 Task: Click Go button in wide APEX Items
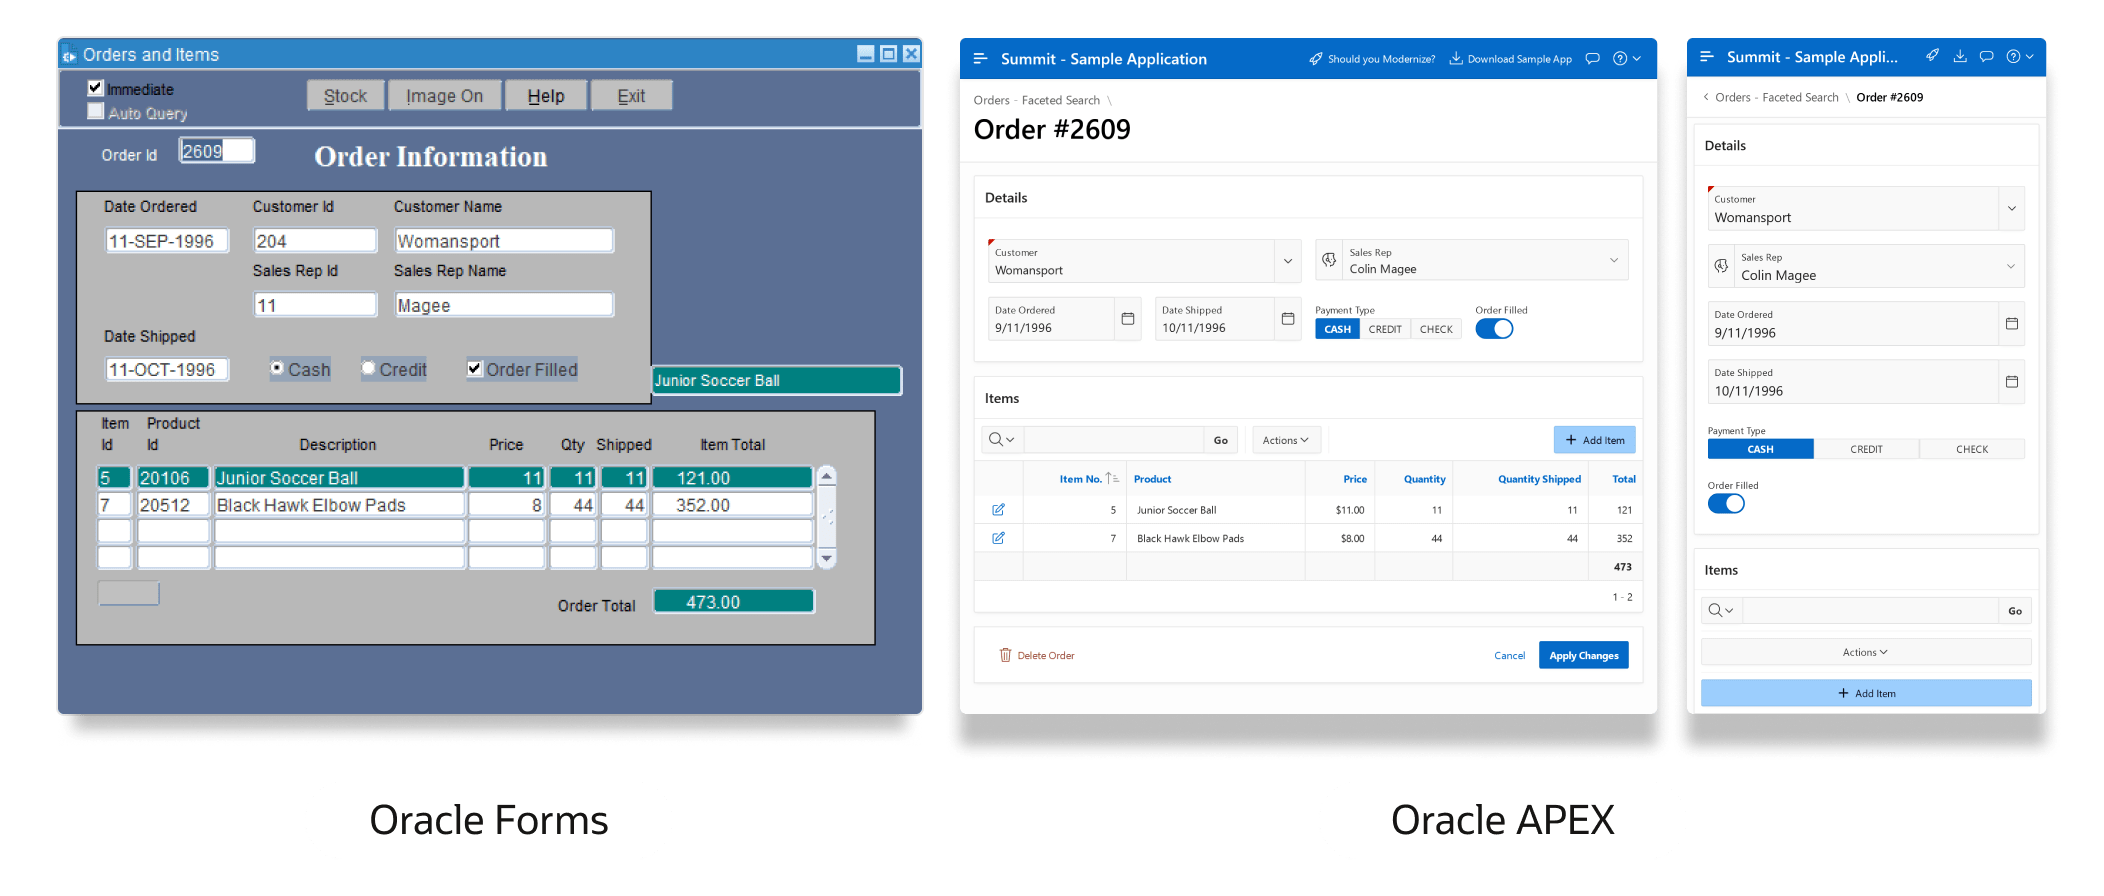(x=1221, y=440)
